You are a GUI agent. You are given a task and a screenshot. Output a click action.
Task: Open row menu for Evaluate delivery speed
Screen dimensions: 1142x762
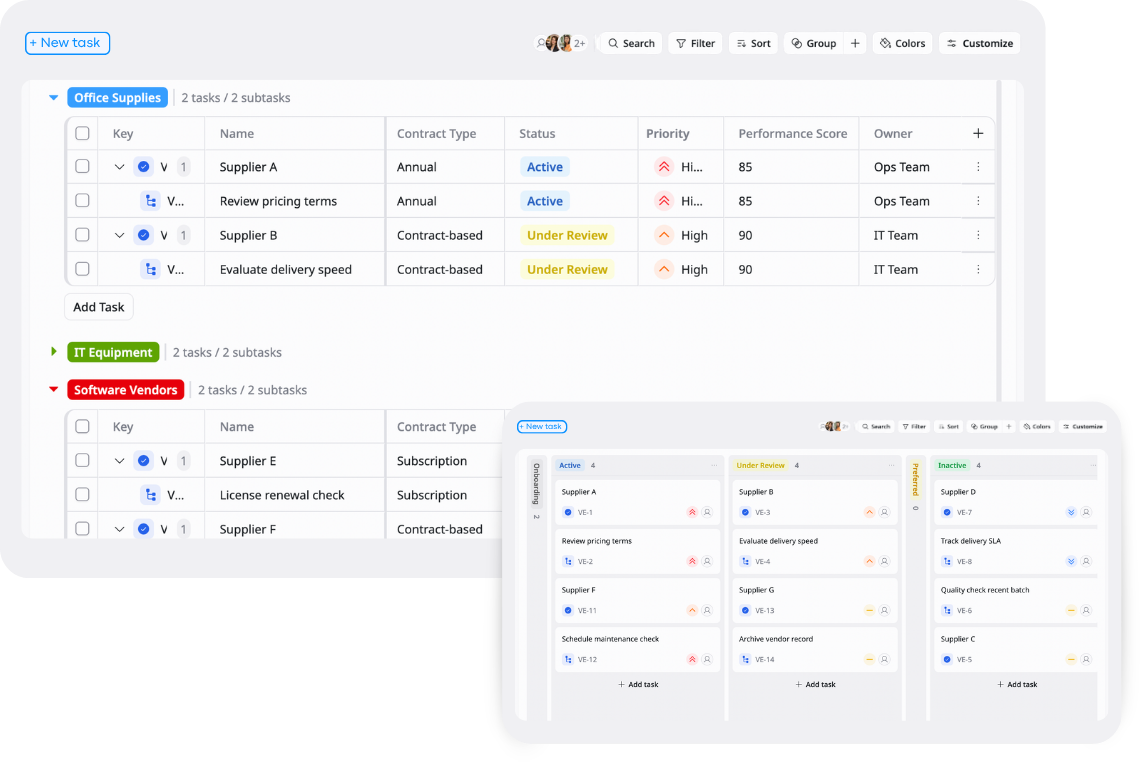click(x=978, y=270)
